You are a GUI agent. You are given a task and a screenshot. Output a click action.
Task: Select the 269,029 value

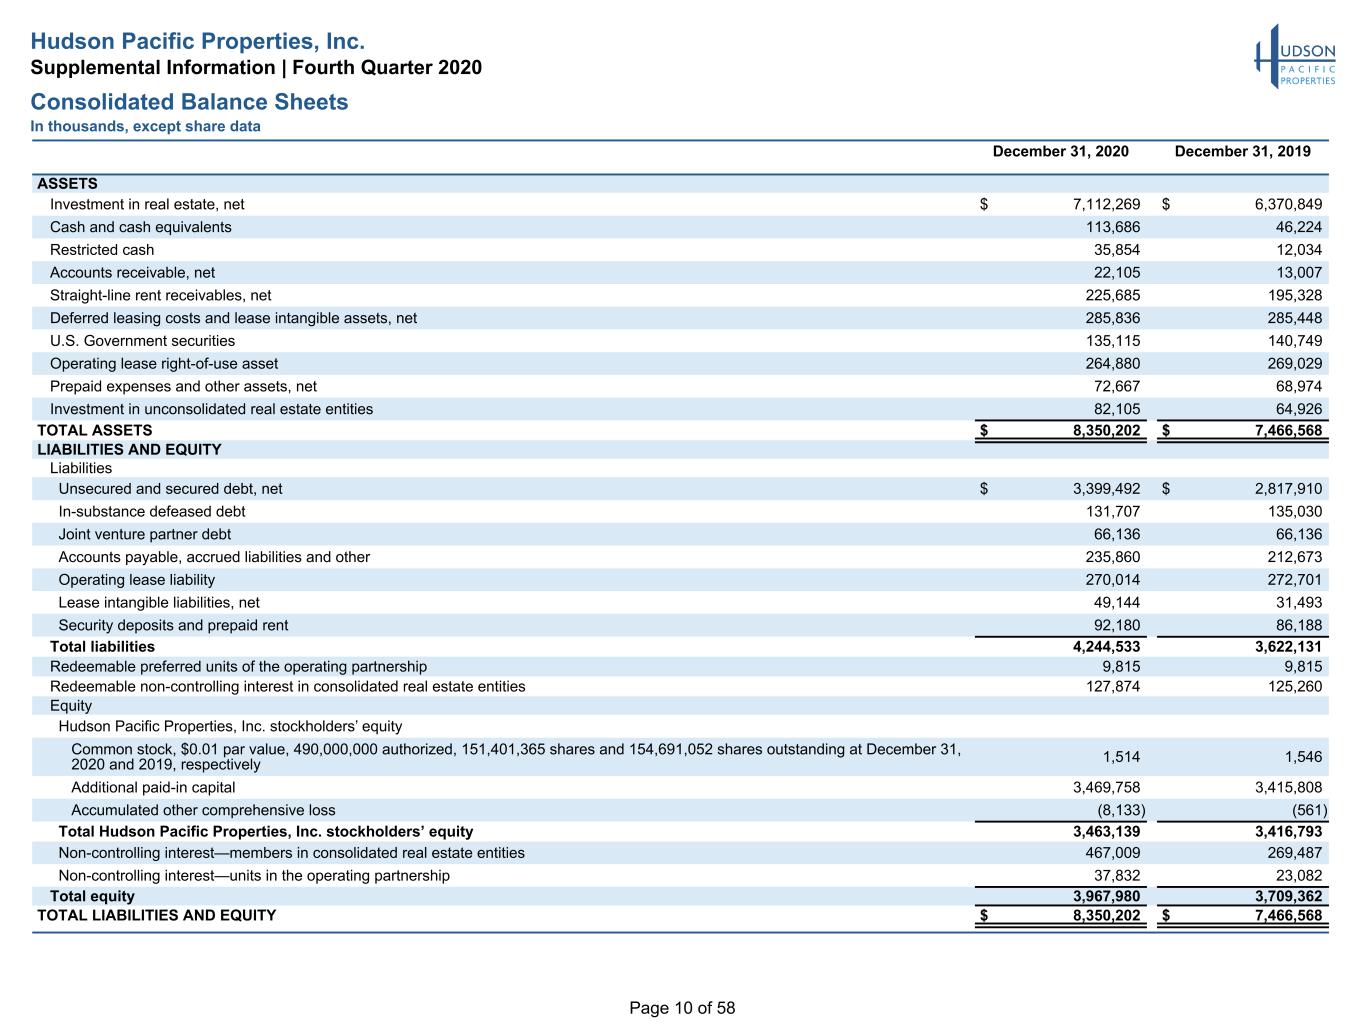(x=1294, y=364)
